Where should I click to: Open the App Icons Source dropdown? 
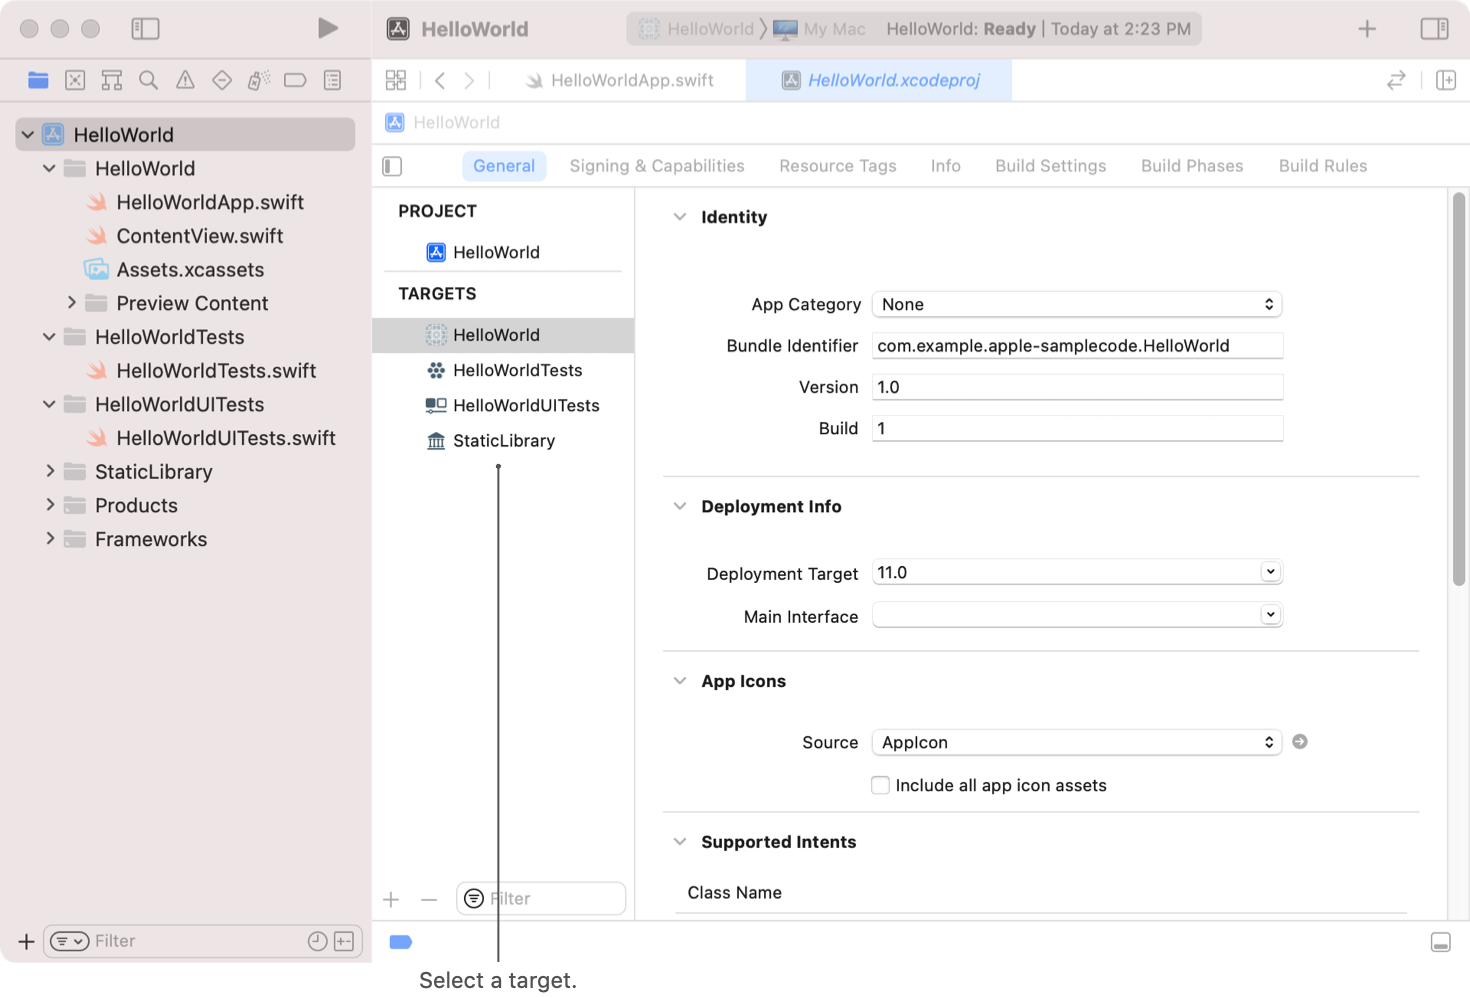pos(1077,742)
